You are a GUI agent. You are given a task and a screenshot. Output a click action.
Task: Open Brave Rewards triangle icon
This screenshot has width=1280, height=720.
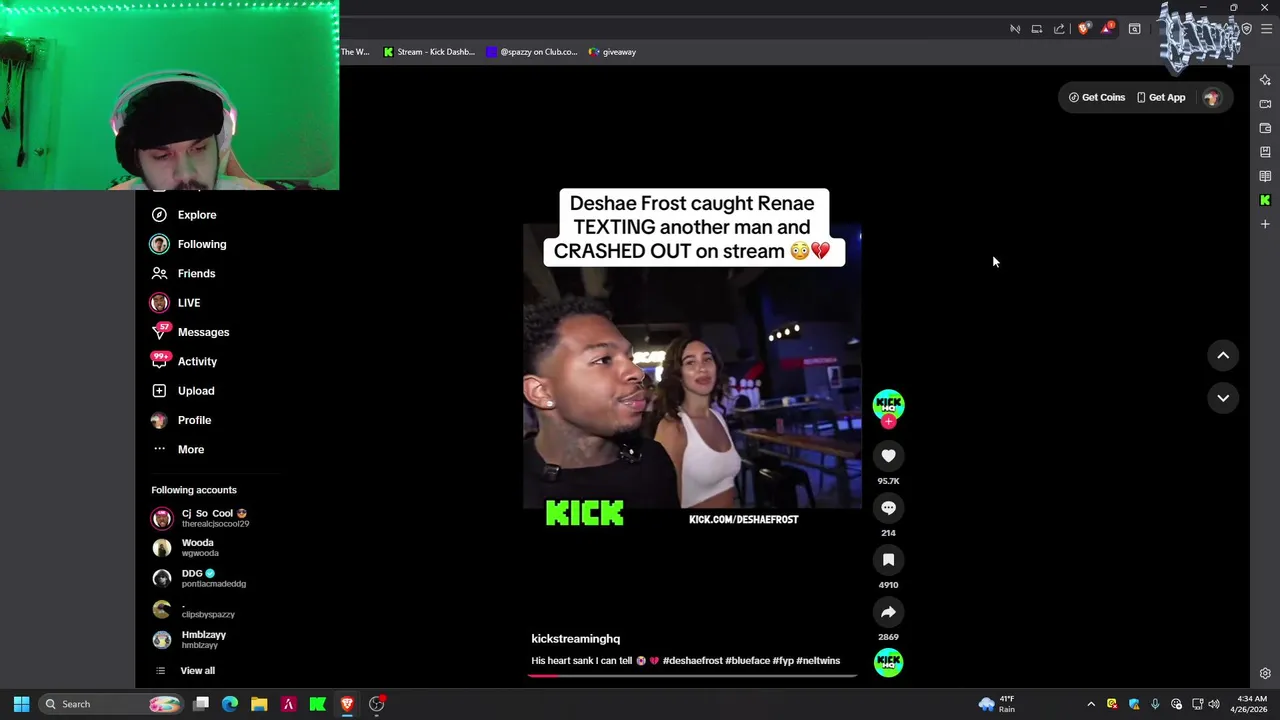click(x=1106, y=28)
